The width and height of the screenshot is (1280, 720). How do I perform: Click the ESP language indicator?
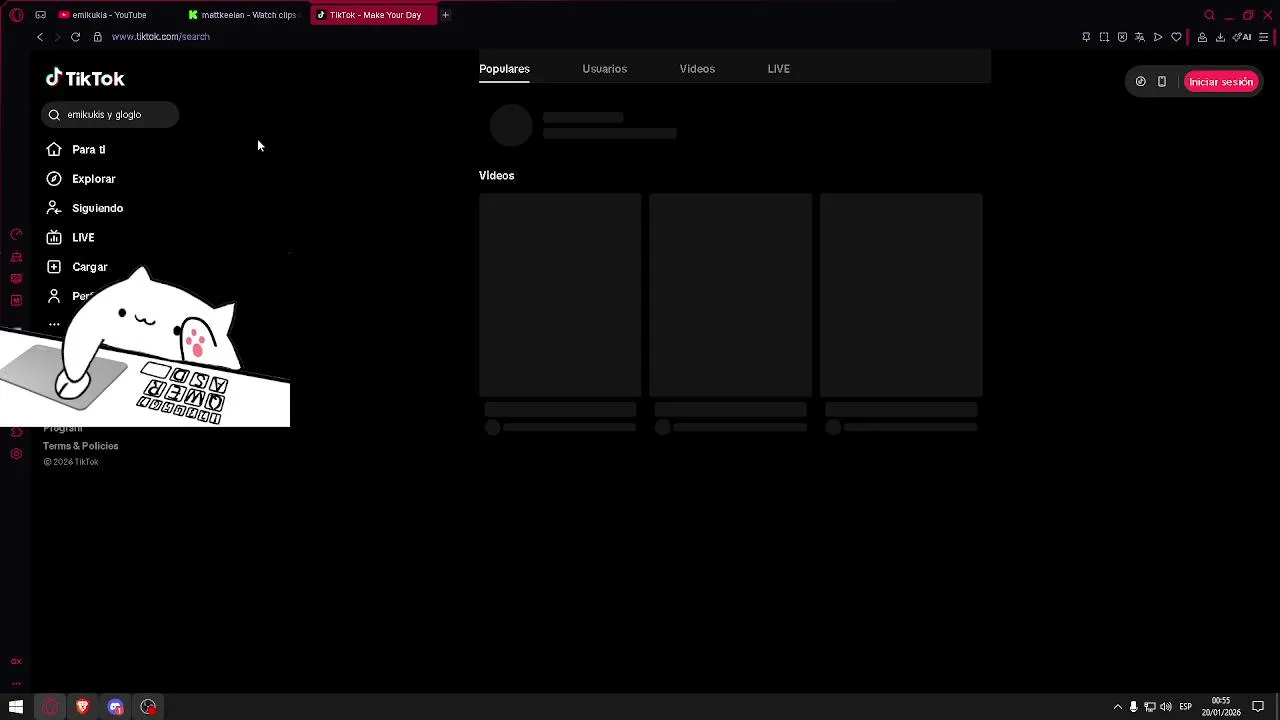coord(1185,707)
